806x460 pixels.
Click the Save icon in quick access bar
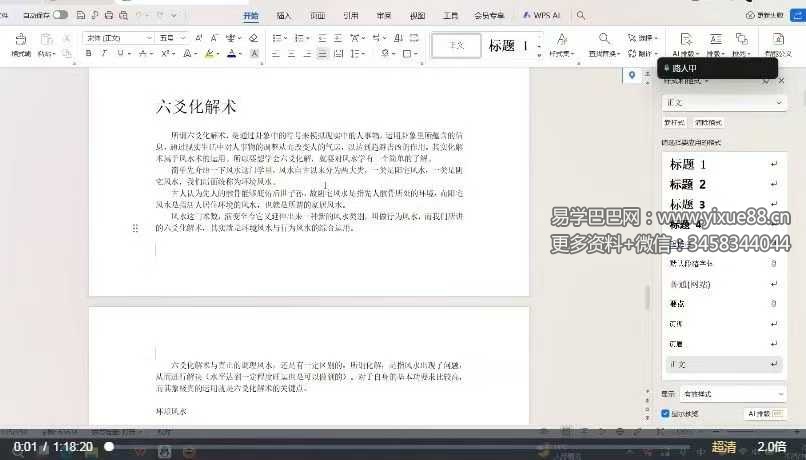click(x=81, y=15)
